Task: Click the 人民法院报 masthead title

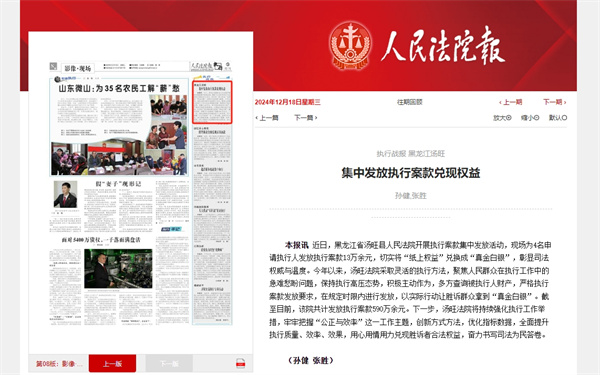Action: point(443,46)
